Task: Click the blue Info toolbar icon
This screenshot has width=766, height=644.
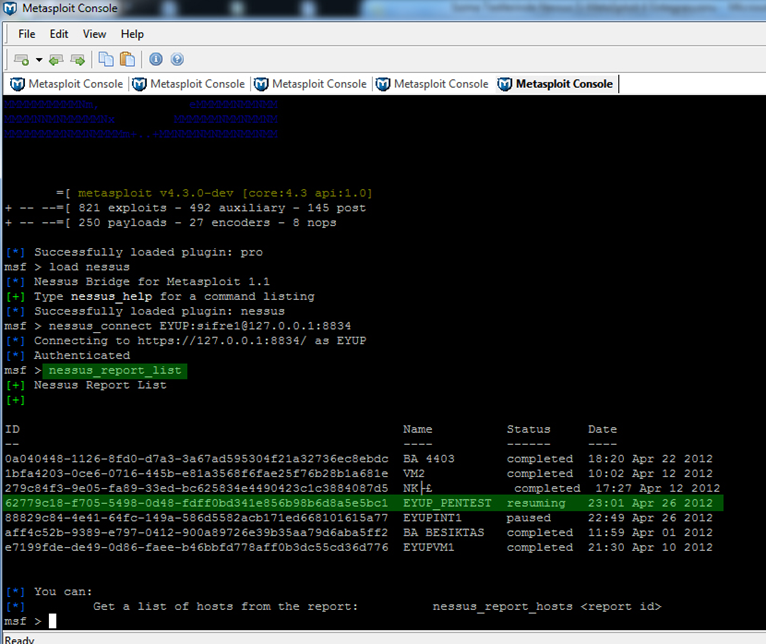Action: pos(156,59)
